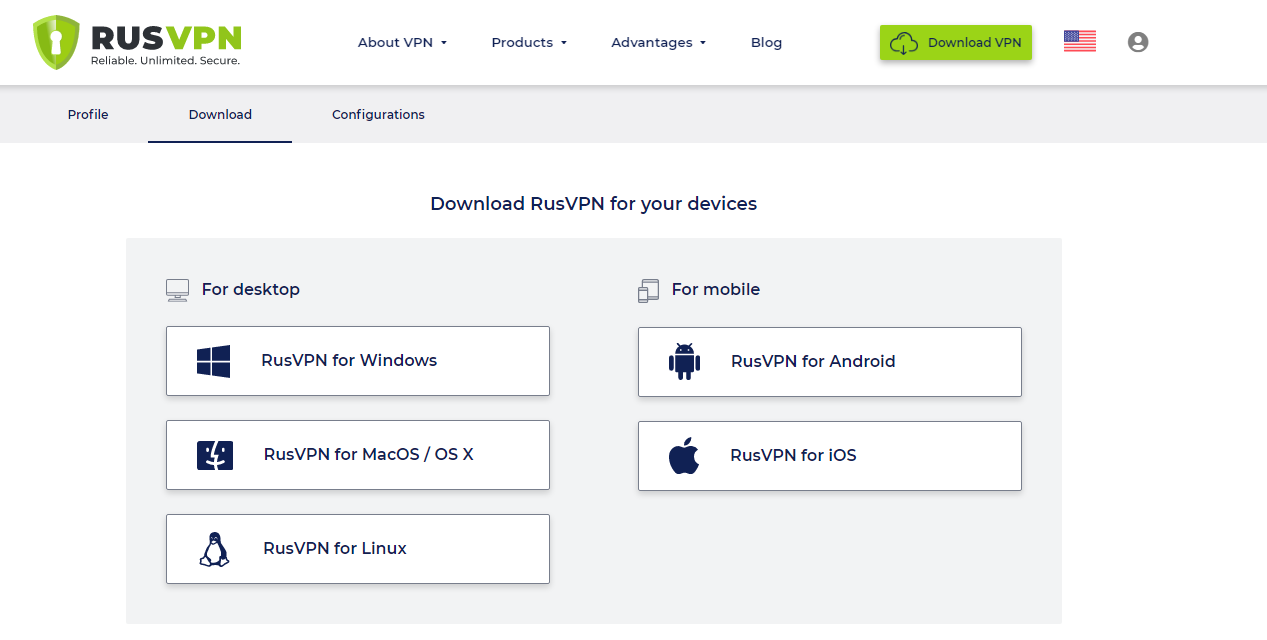Select the Android robot icon
Screen dimensions: 1267x640
coord(684,361)
